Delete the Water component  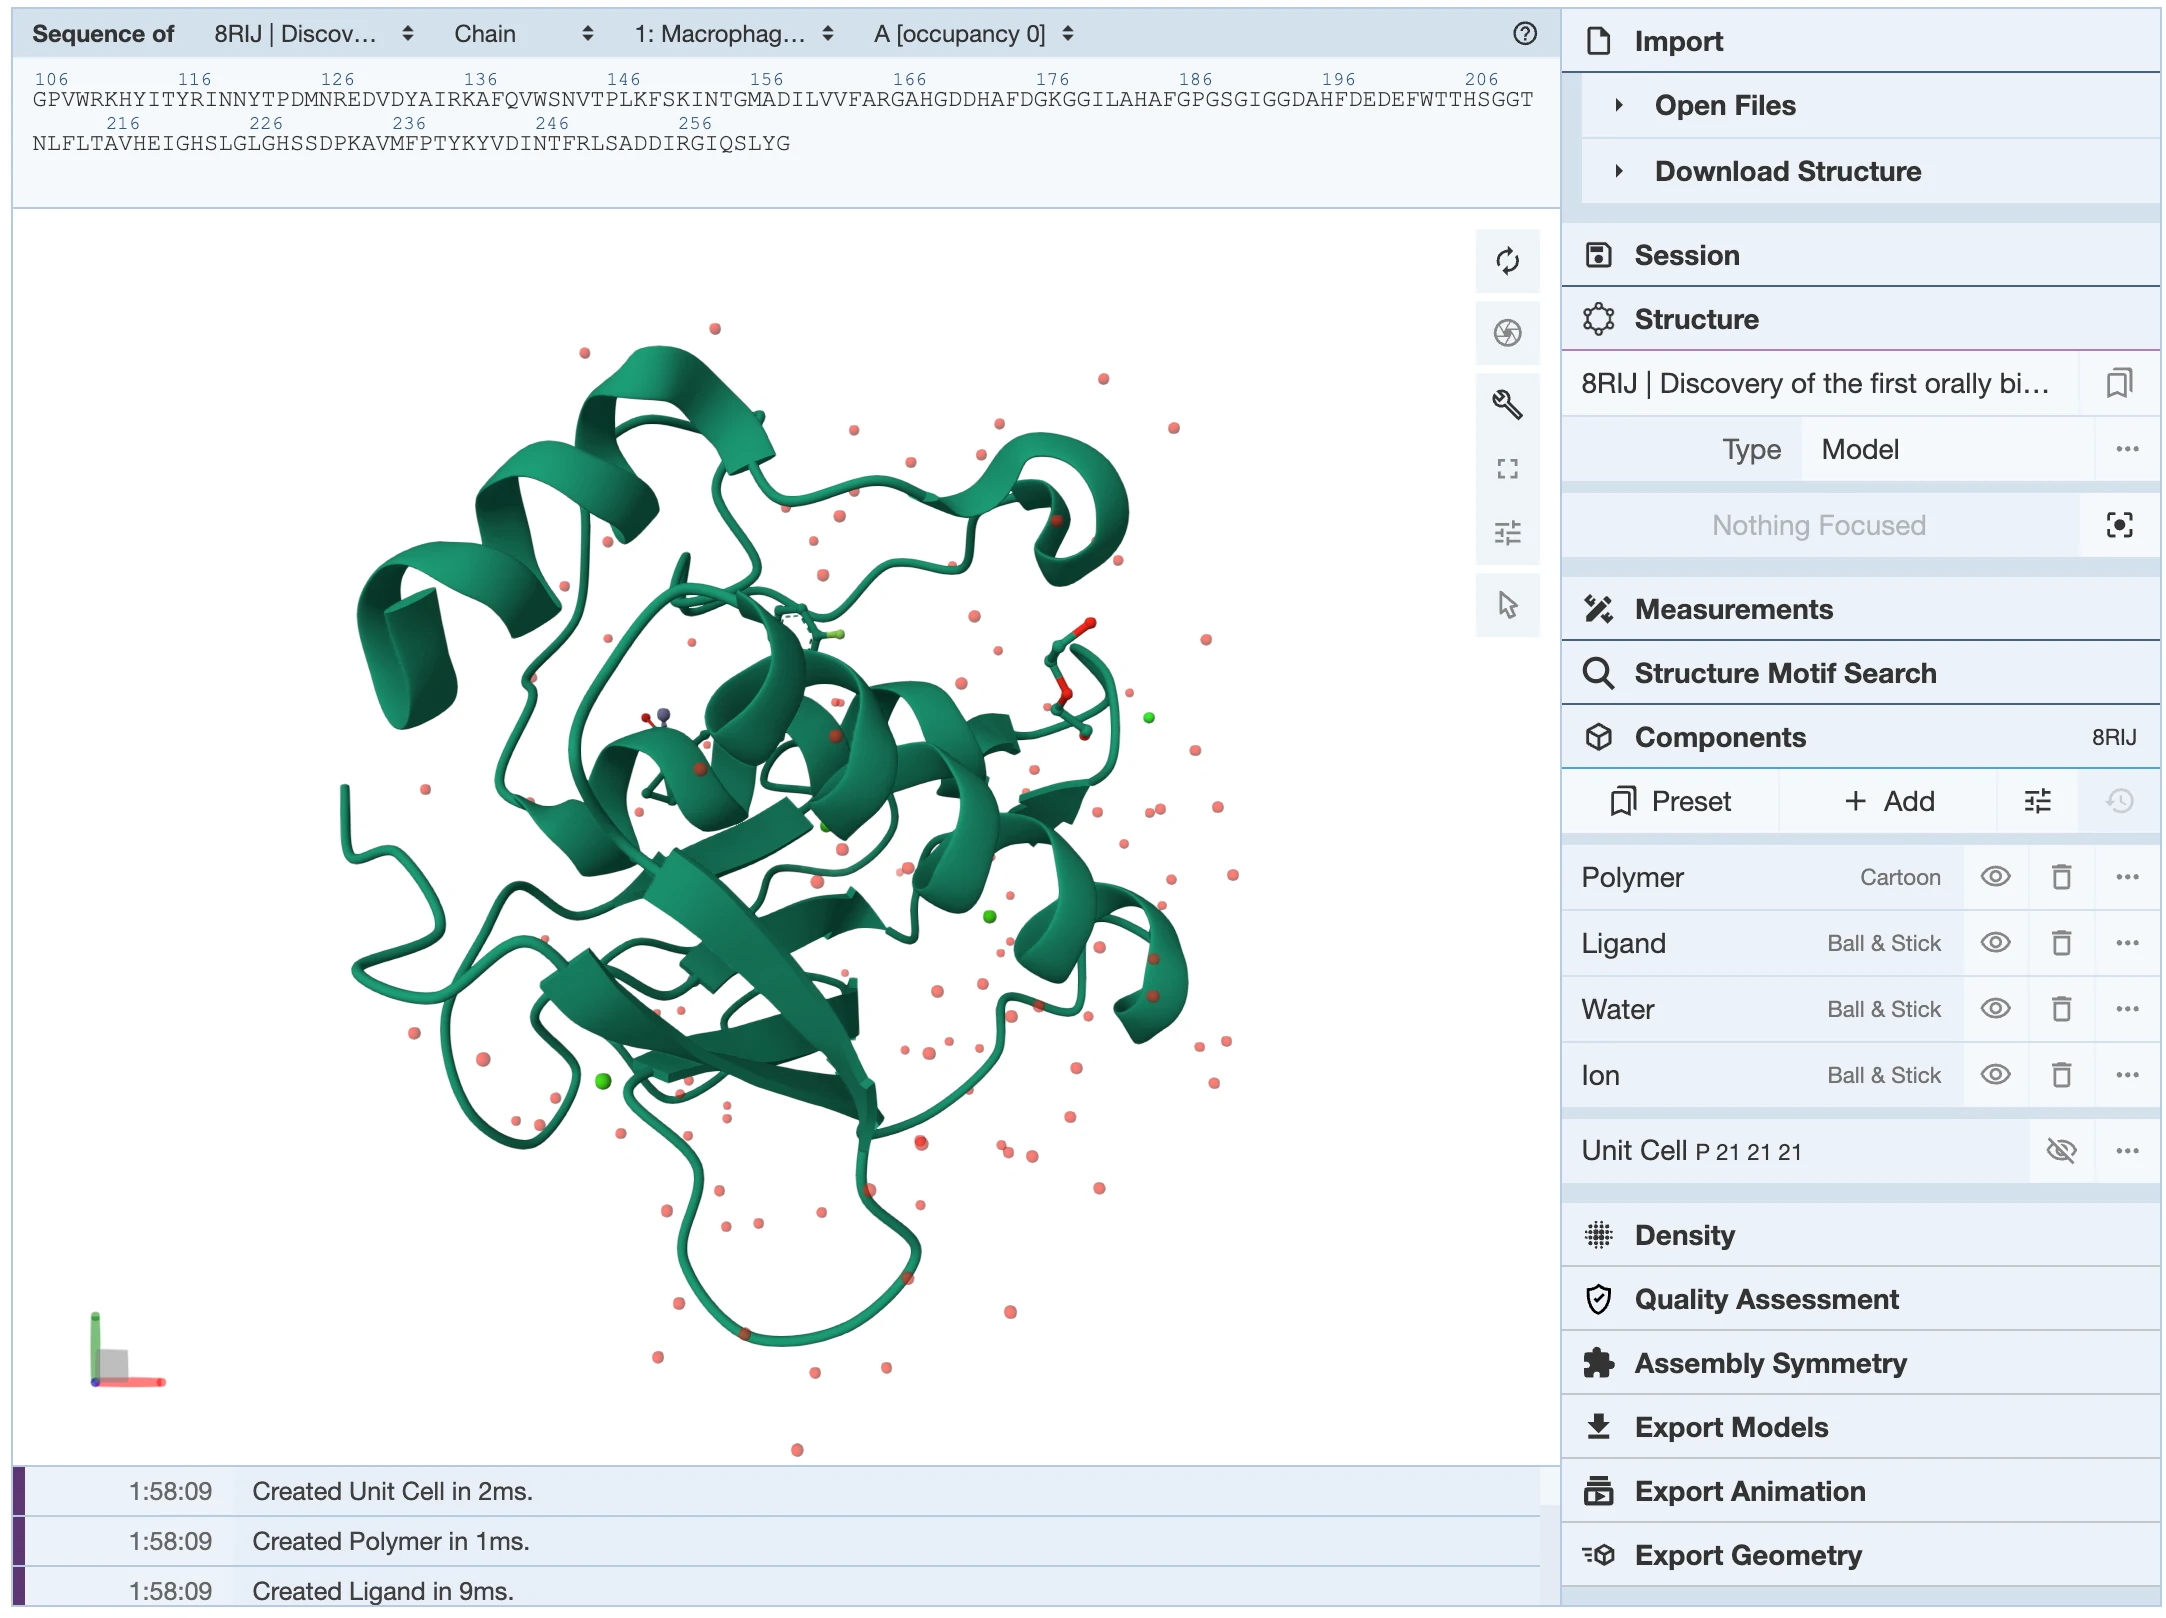coord(2061,1009)
